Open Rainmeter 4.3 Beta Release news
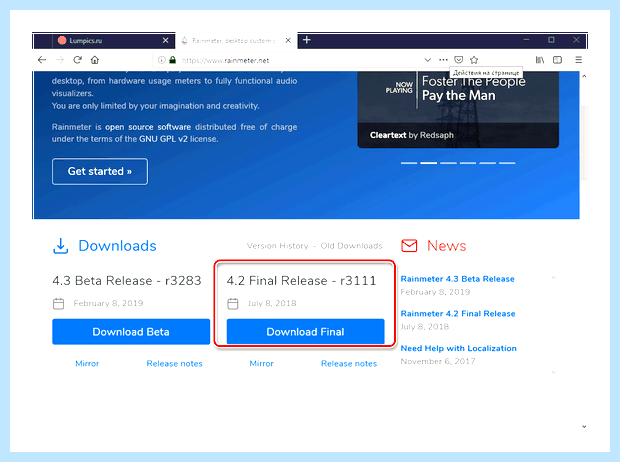This screenshot has height=462, width=620. 457,279
